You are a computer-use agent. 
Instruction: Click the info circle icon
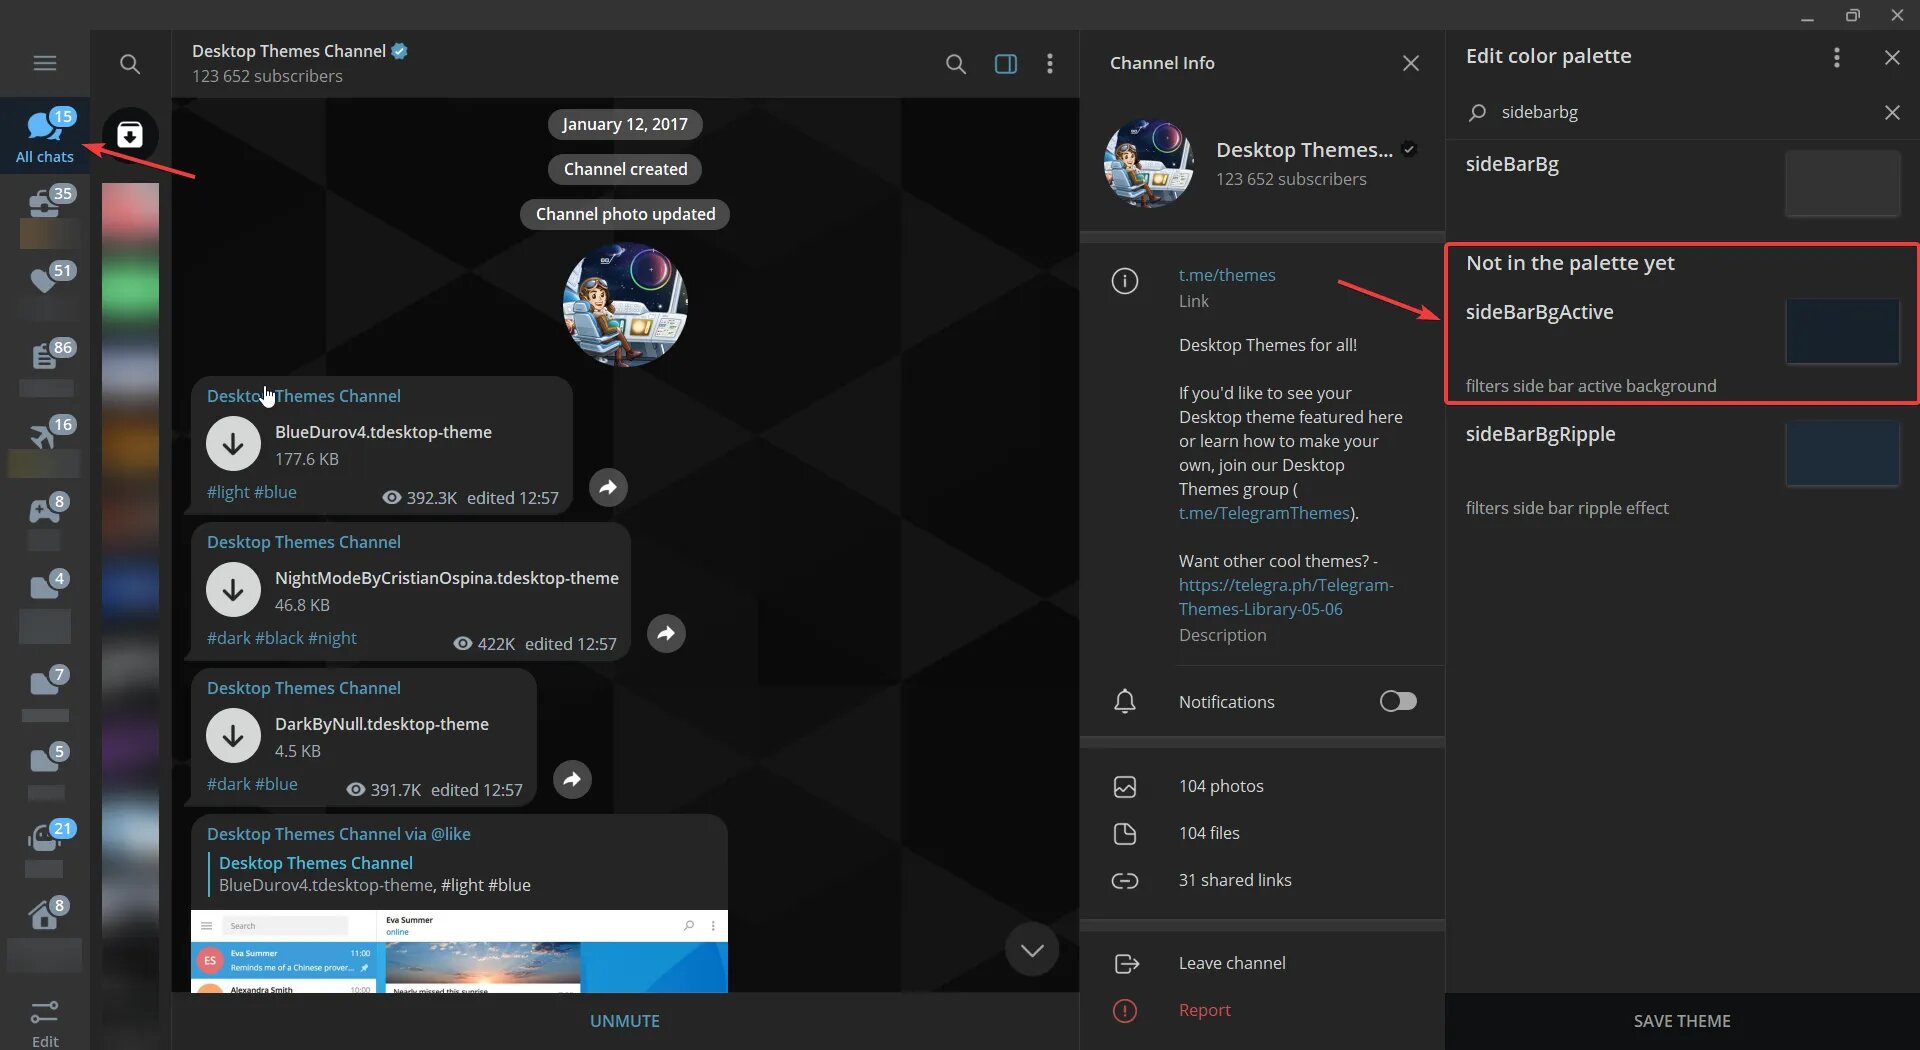point(1125,281)
